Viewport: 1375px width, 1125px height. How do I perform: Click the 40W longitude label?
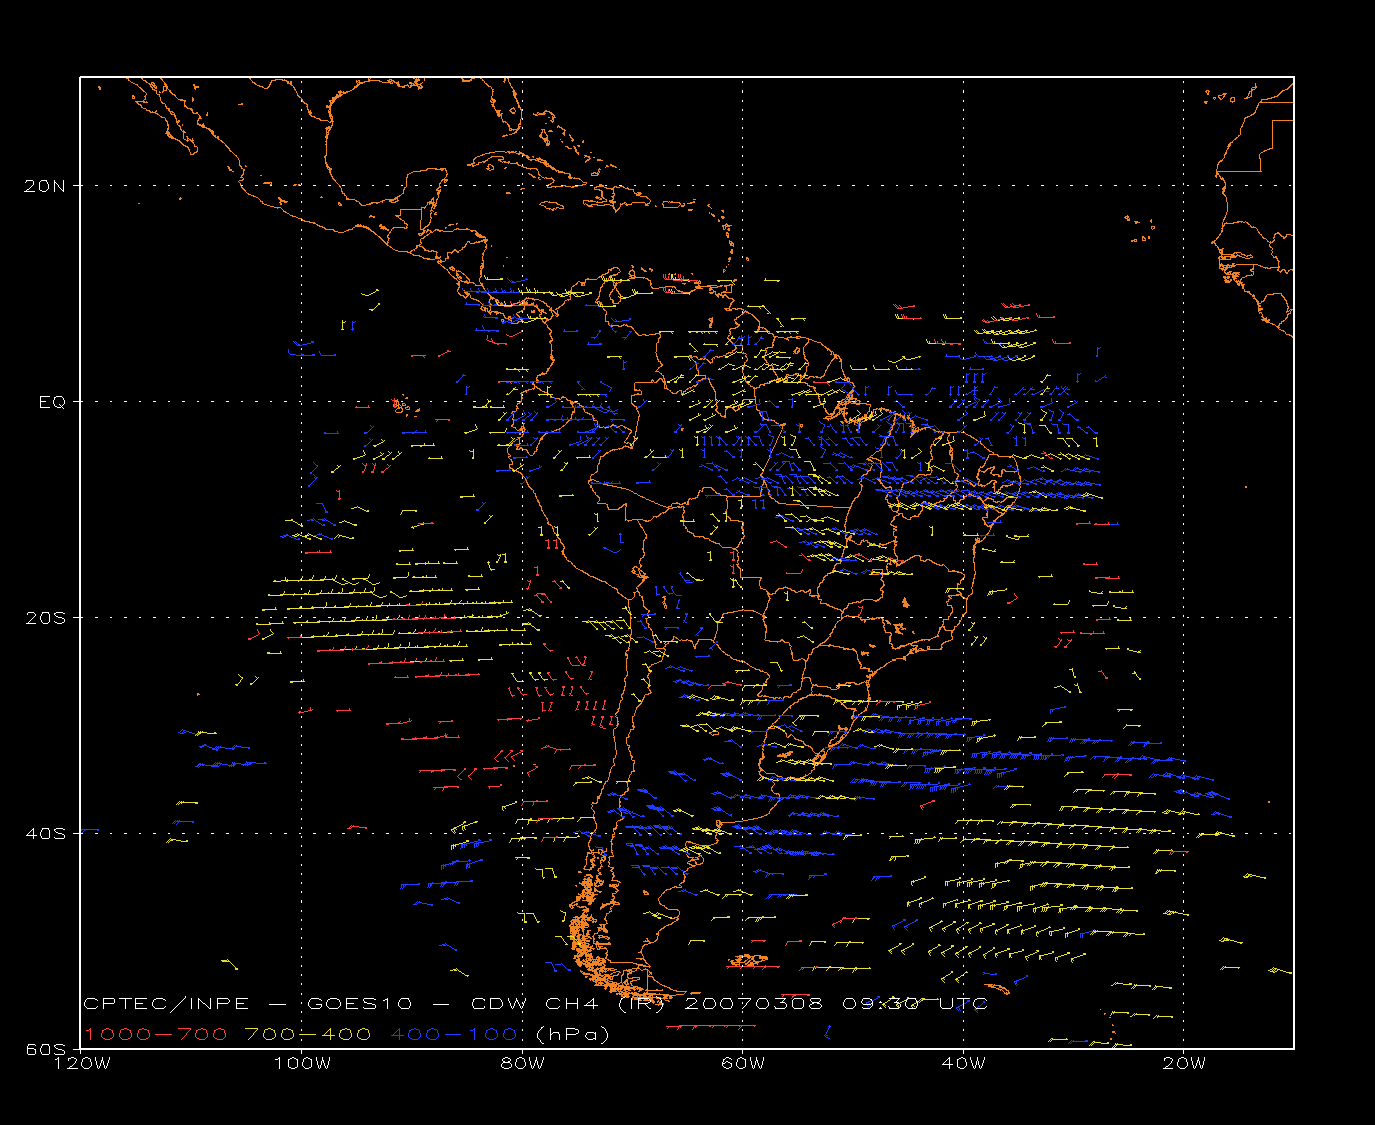tap(964, 1064)
